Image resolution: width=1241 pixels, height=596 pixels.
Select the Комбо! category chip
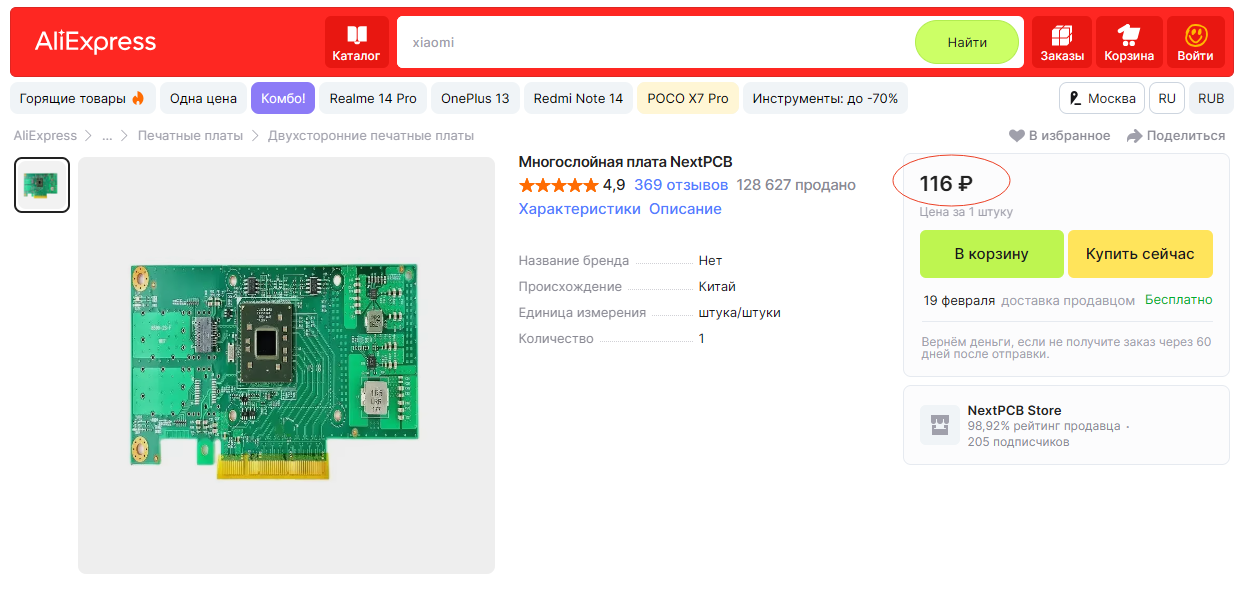click(x=283, y=99)
